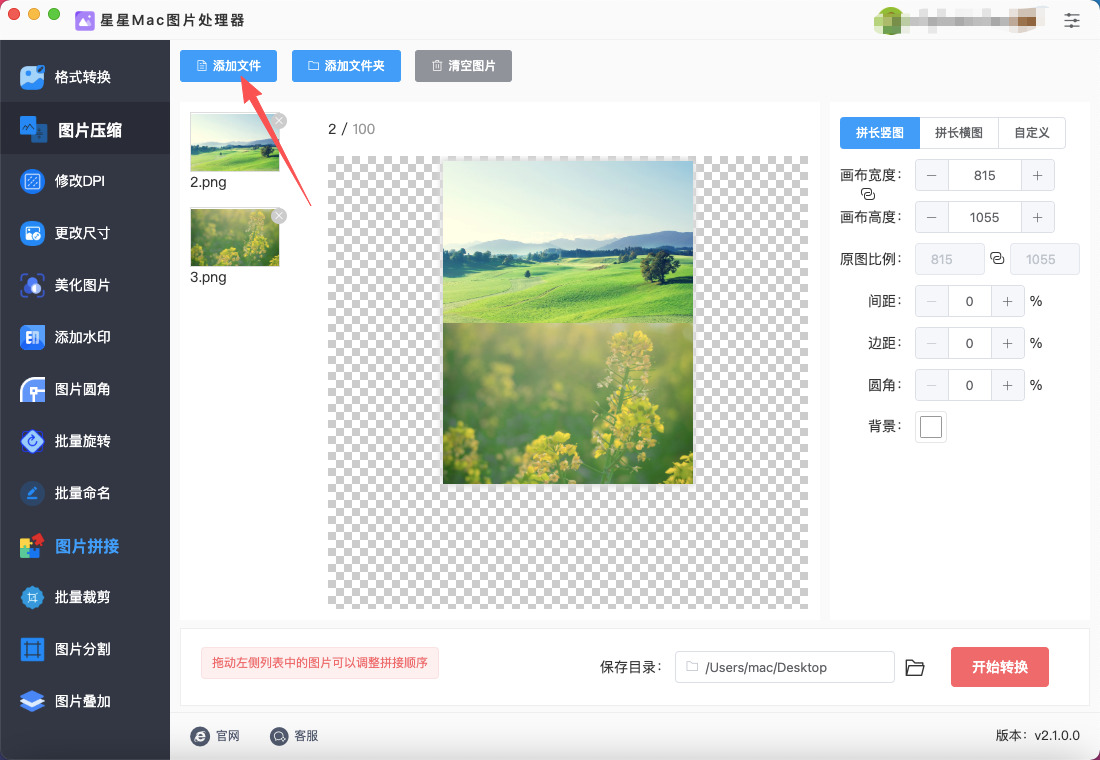
Task: Edit the 间距 spacing value field
Action: (x=970, y=301)
